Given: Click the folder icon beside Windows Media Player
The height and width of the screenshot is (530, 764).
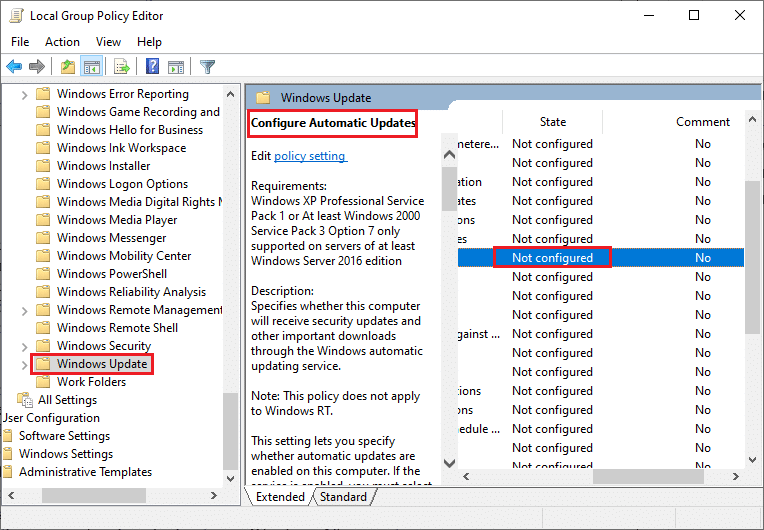Looking at the screenshot, I should point(43,220).
